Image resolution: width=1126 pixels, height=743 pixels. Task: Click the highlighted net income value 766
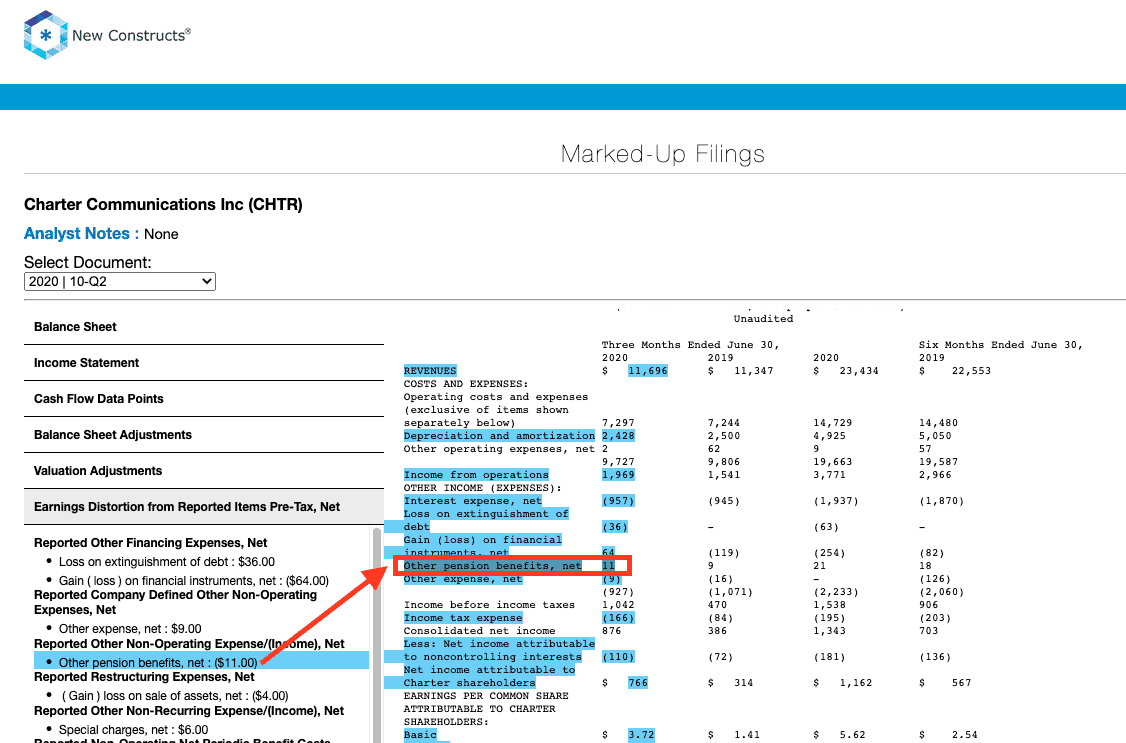[x=638, y=682]
